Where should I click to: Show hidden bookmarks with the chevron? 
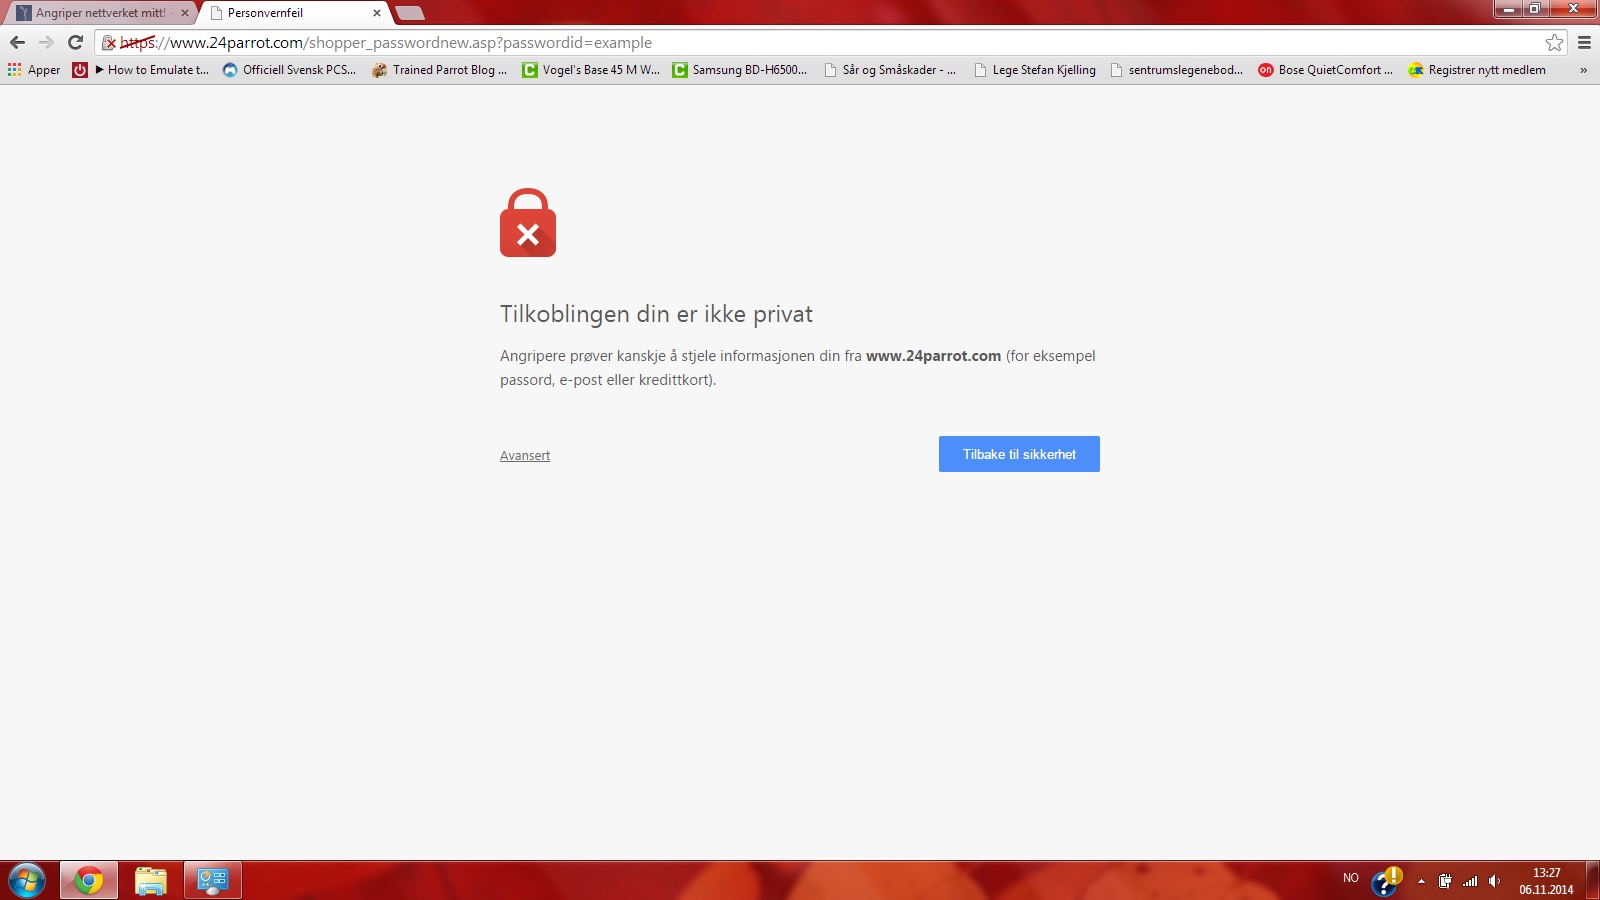tap(1583, 70)
